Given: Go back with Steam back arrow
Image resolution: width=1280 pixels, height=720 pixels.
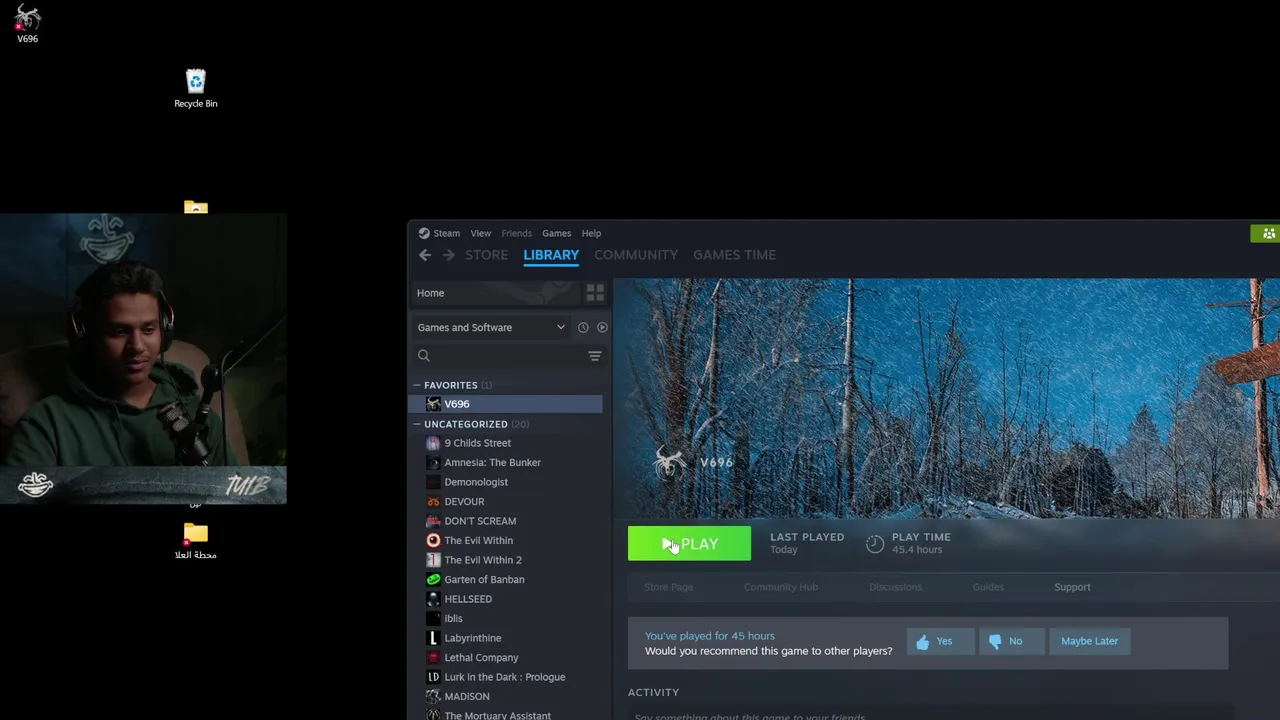Looking at the screenshot, I should [x=425, y=255].
